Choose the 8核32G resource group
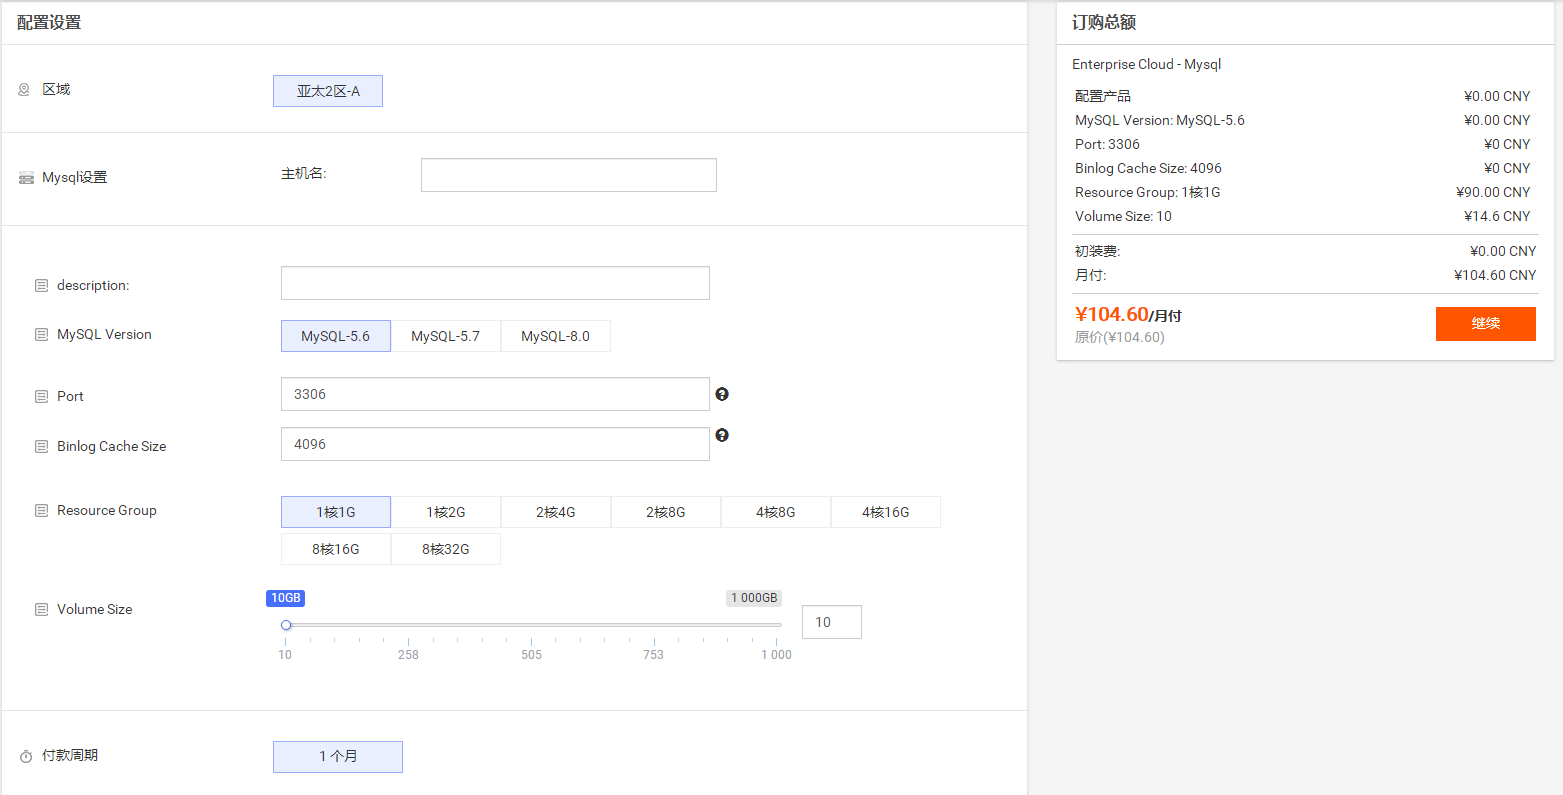This screenshot has height=795, width=1563. pyautogui.click(x=445, y=549)
